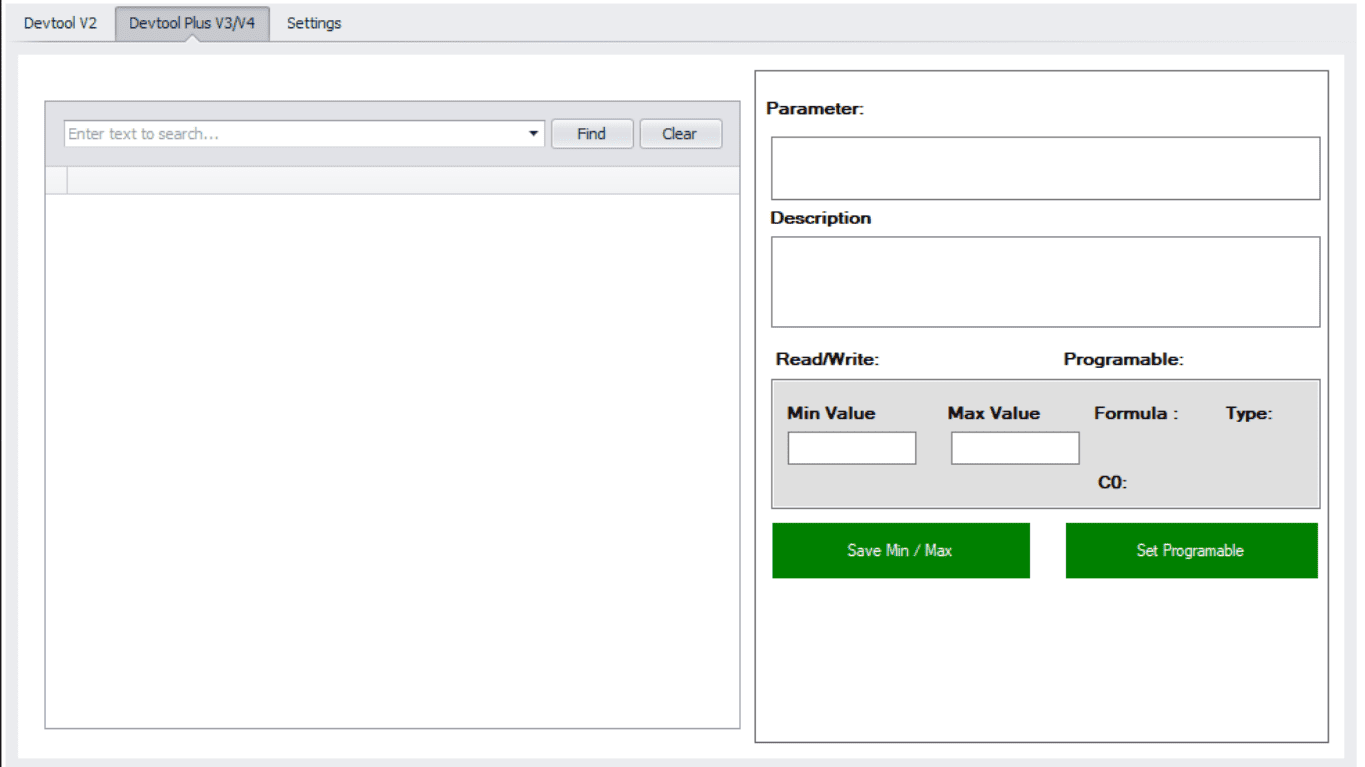Click the Formula label

pyautogui.click(x=1135, y=413)
